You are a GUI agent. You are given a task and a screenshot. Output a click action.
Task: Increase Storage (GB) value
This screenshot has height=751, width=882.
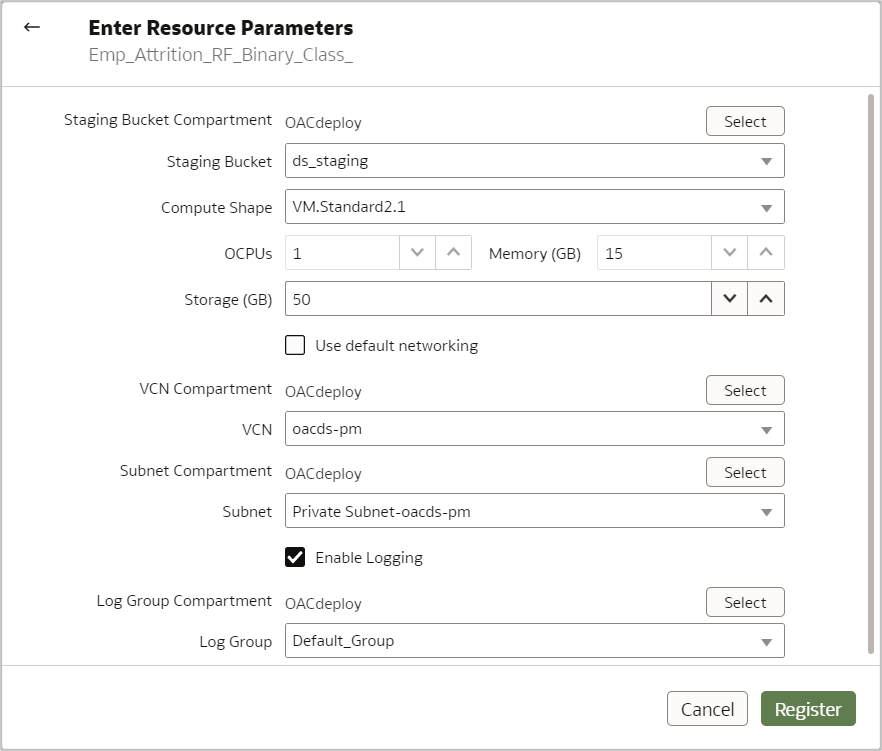click(766, 299)
